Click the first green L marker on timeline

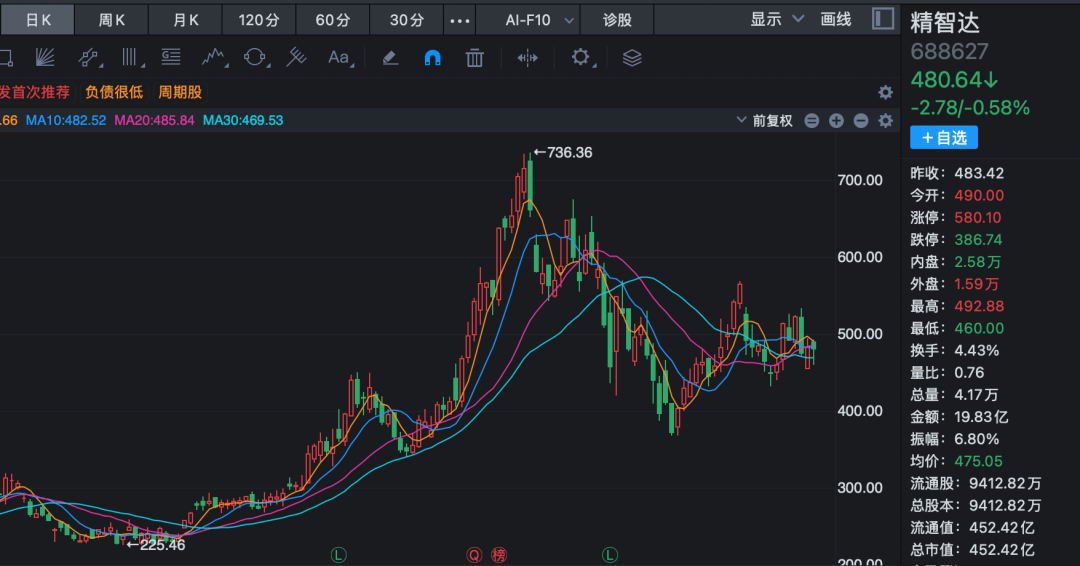pyautogui.click(x=338, y=554)
